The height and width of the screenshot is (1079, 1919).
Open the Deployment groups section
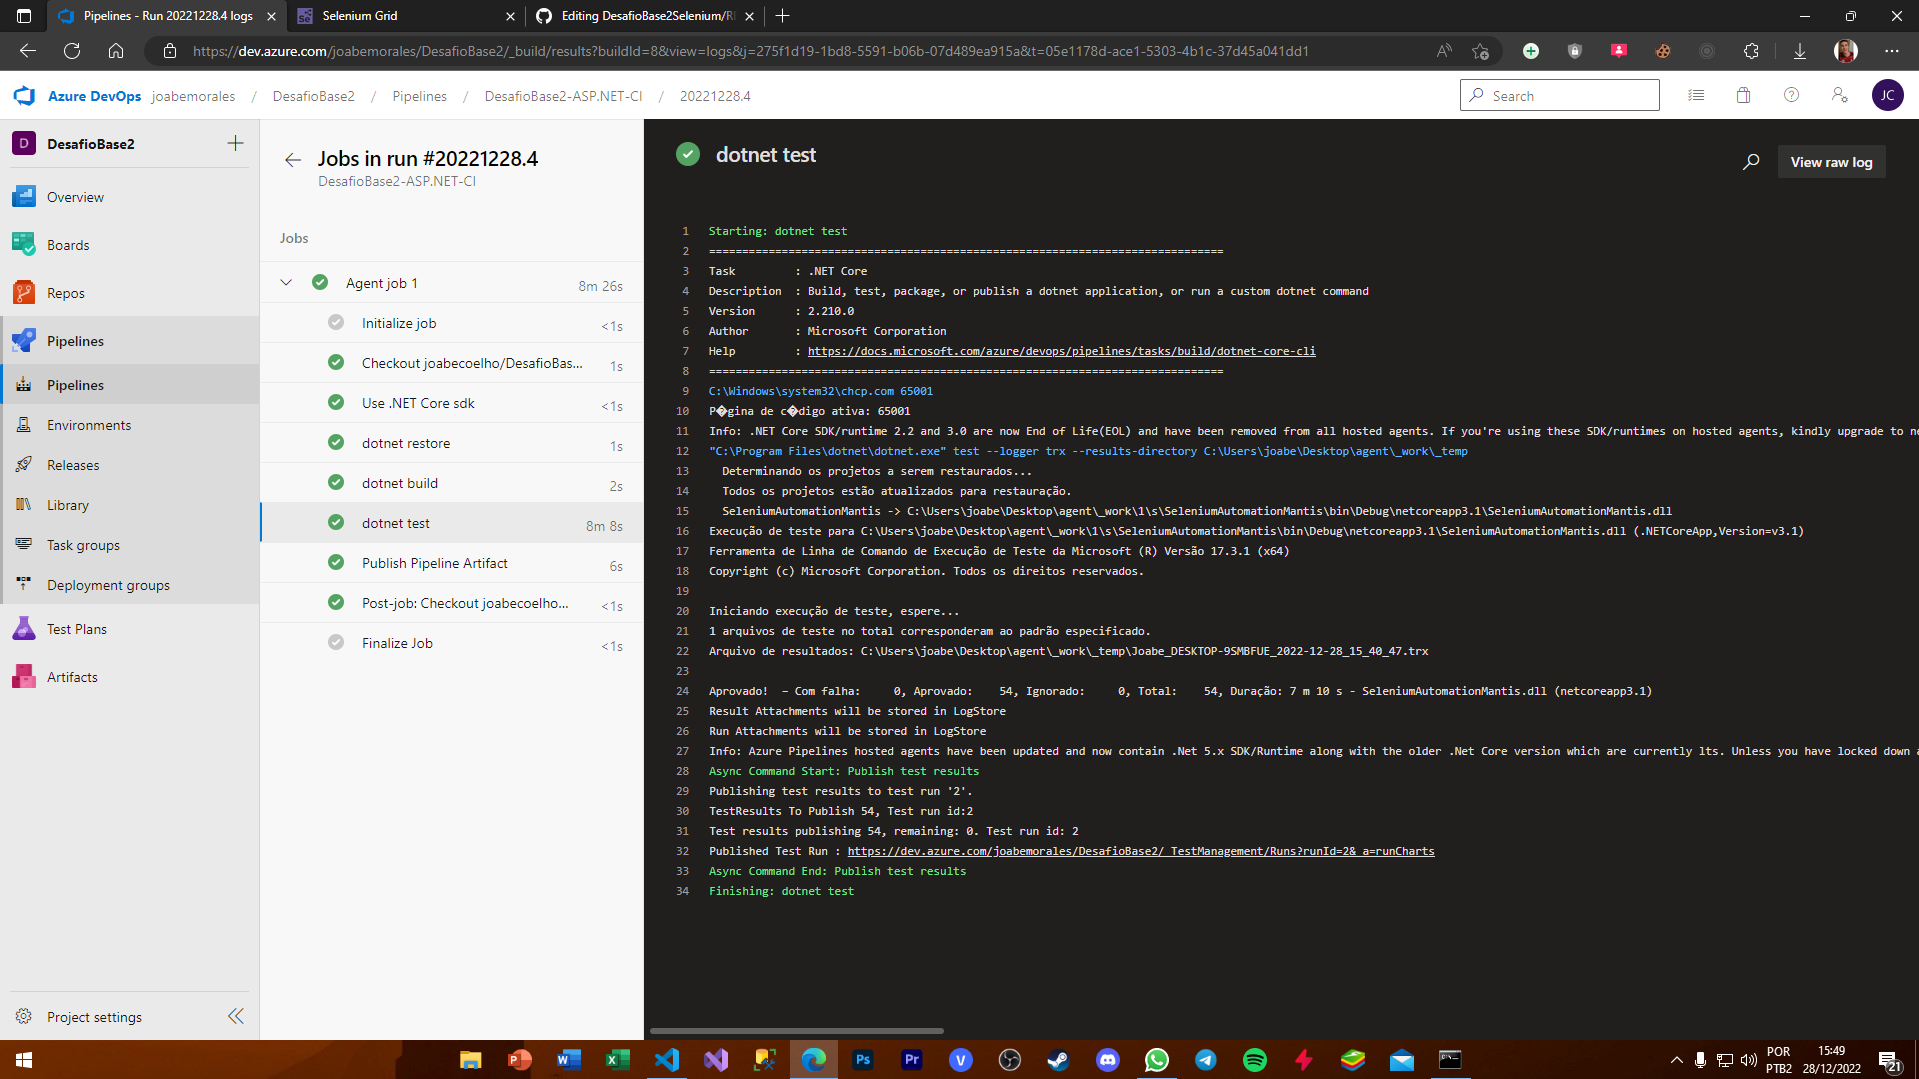click(x=108, y=584)
